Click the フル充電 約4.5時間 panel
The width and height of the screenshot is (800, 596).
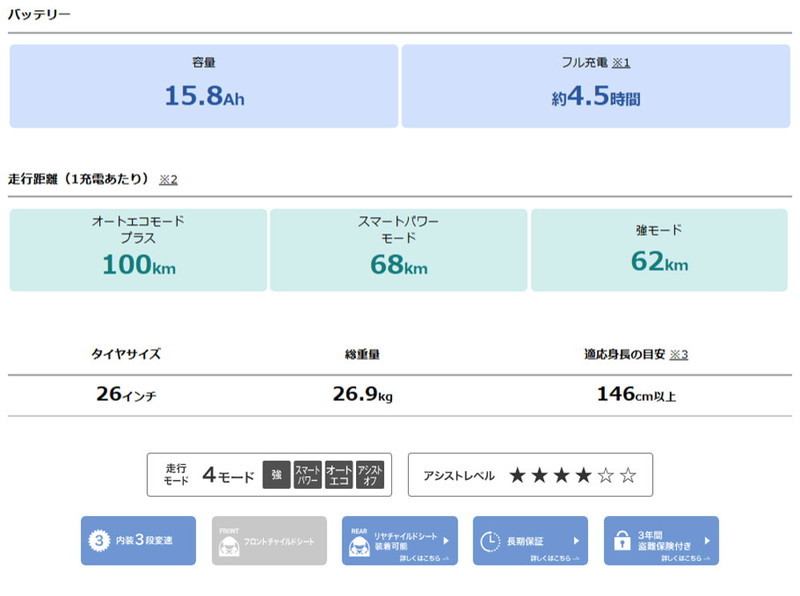pos(596,86)
